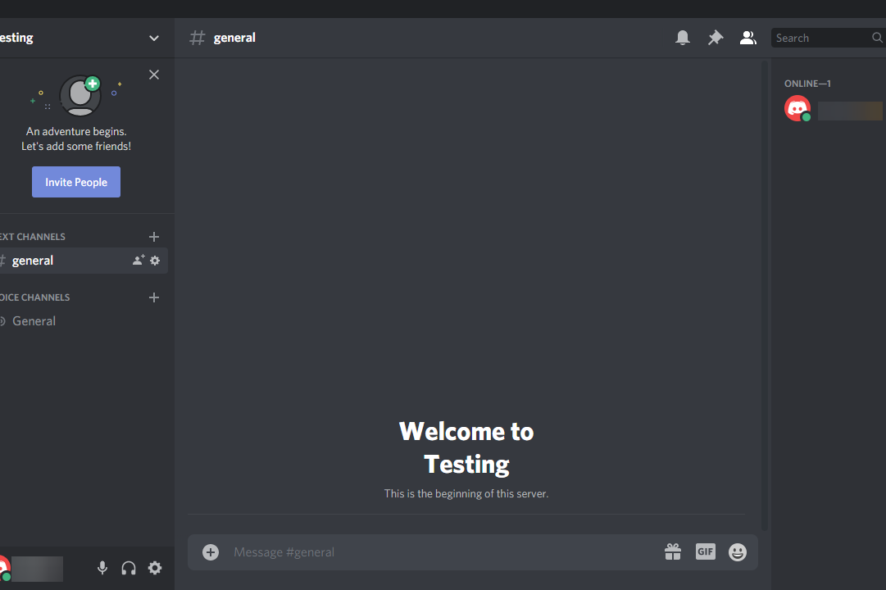Viewport: 886px width, 590px height.
Task: Click attach file plus button
Action: 210,552
